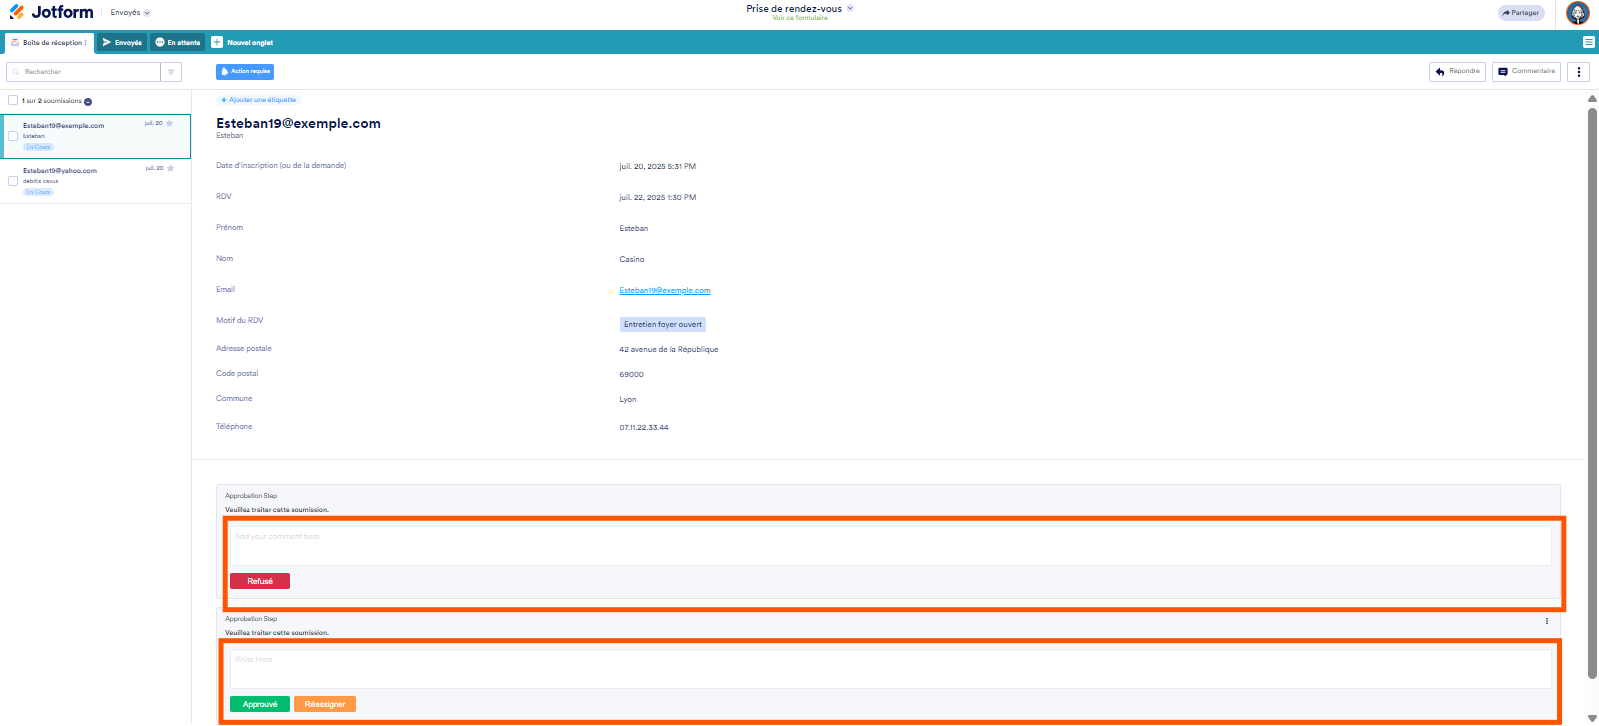Click the Jotform logo
This screenshot has height=726, width=1599.
point(51,12)
